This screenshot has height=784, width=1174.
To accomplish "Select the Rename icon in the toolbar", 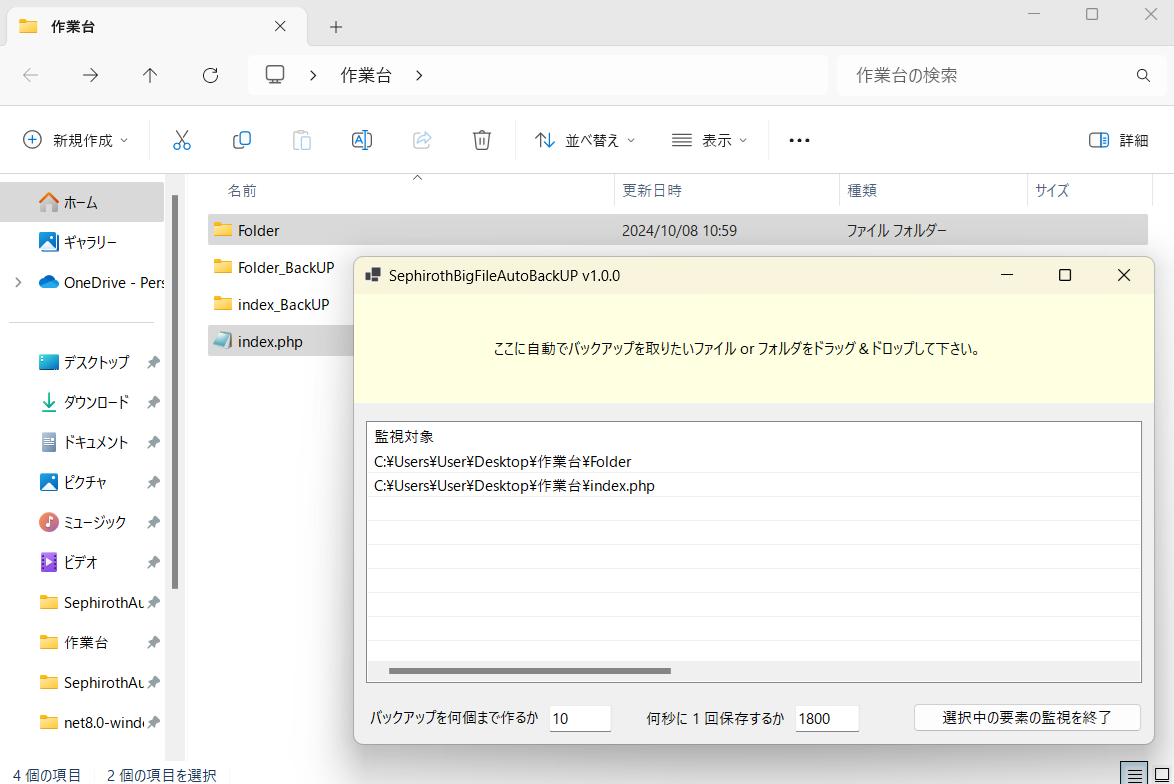I will [x=361, y=140].
